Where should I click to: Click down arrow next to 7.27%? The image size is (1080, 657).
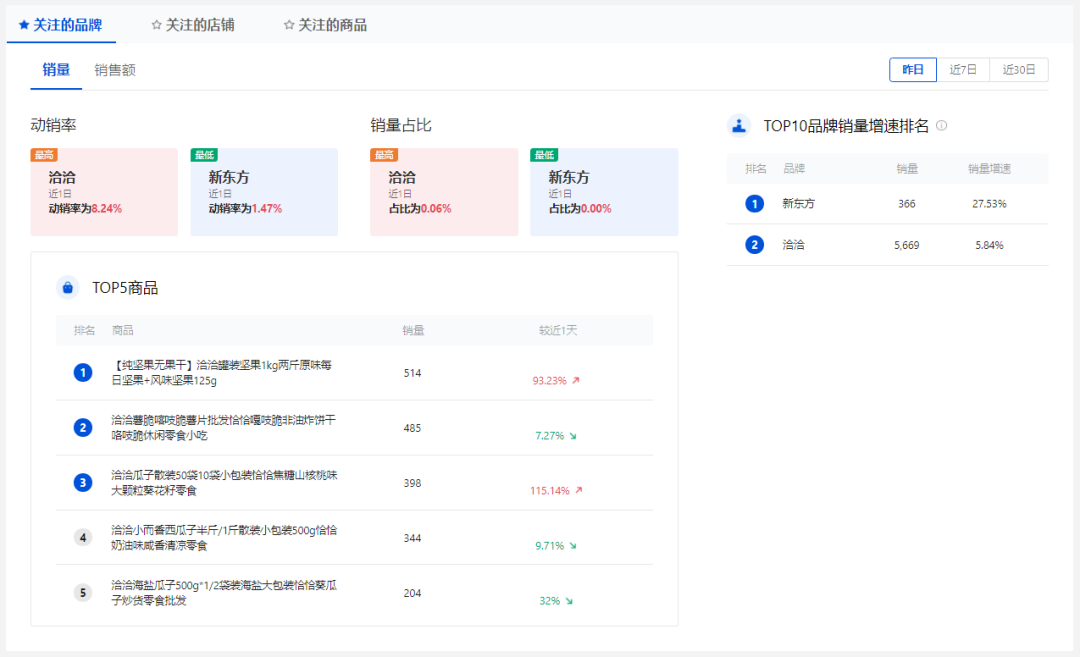click(x=572, y=436)
